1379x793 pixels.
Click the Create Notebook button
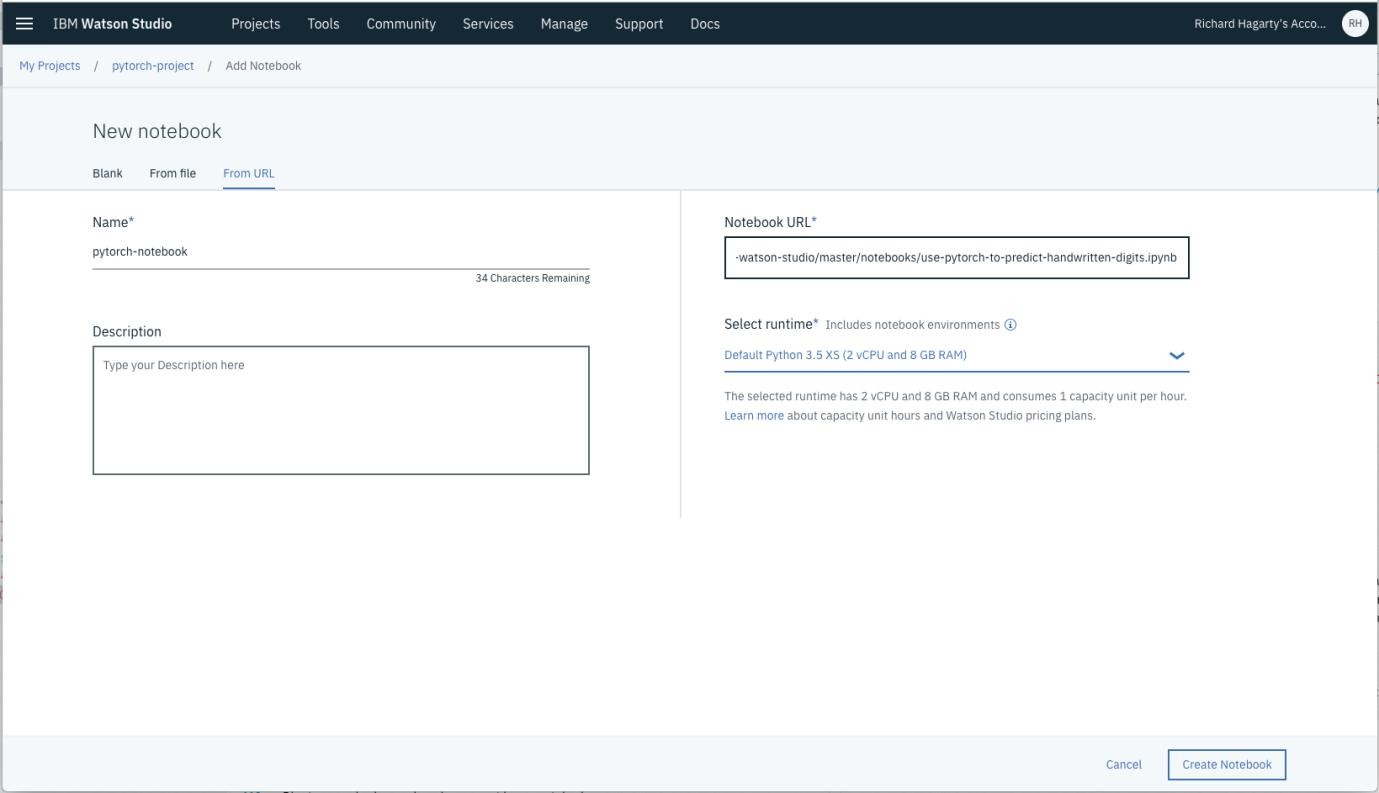point(1227,764)
